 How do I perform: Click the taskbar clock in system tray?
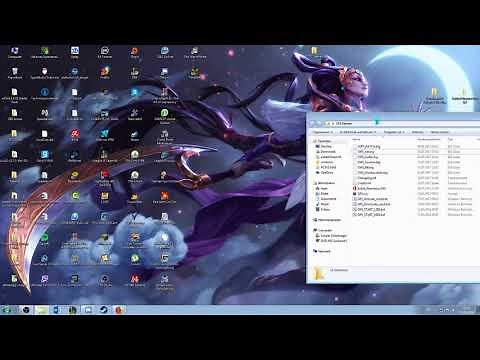468,310
